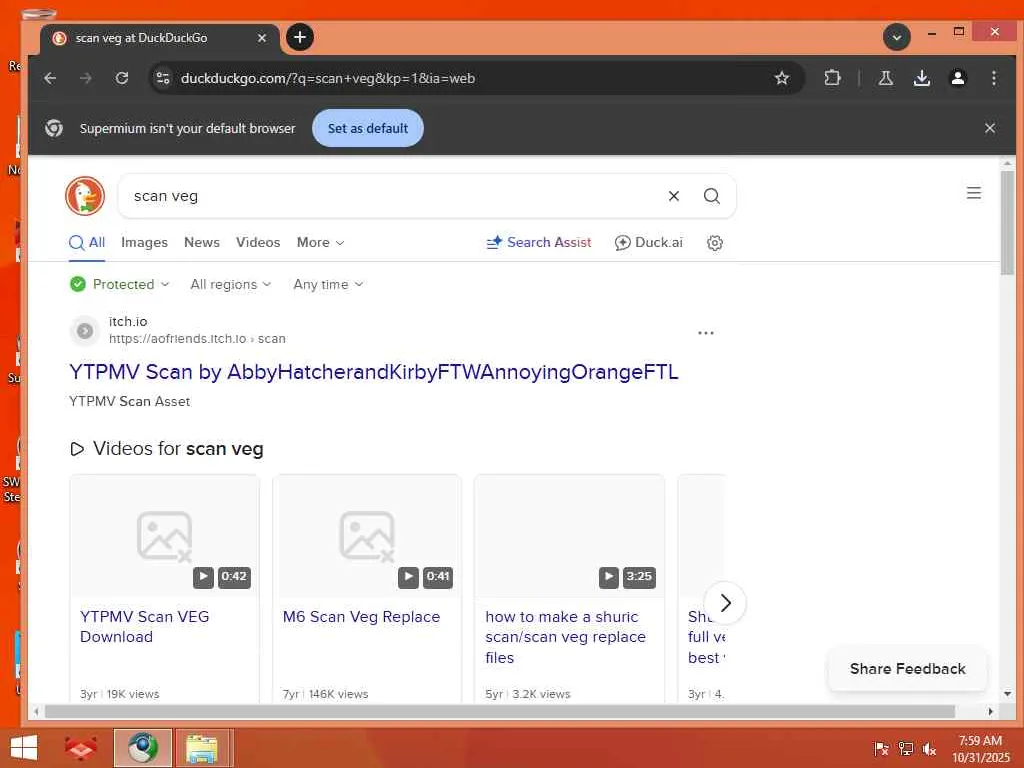Open search settings gear icon
Screen dimensions: 1024x768
[x=715, y=243]
